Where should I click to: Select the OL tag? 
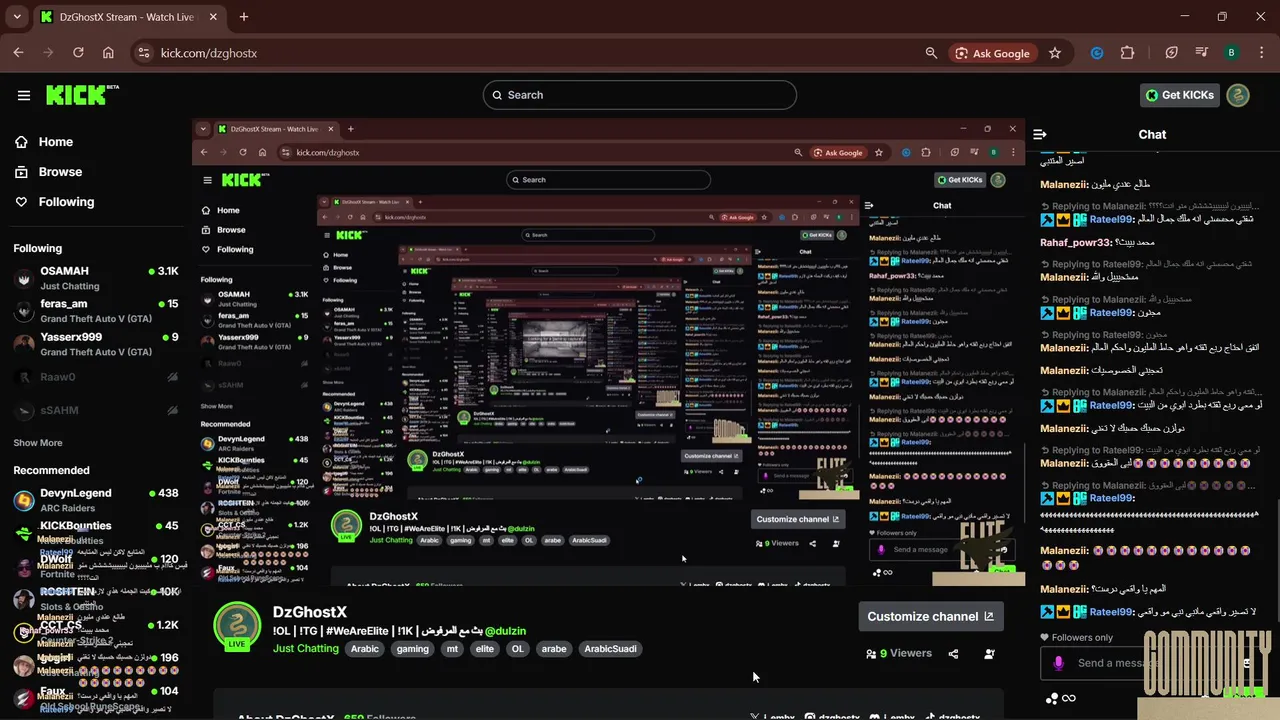coord(517,649)
